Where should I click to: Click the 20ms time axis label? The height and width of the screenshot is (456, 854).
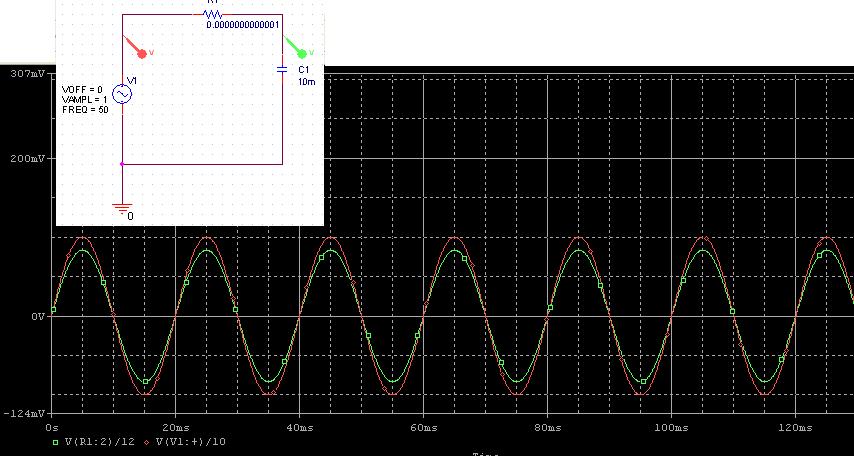[175, 428]
